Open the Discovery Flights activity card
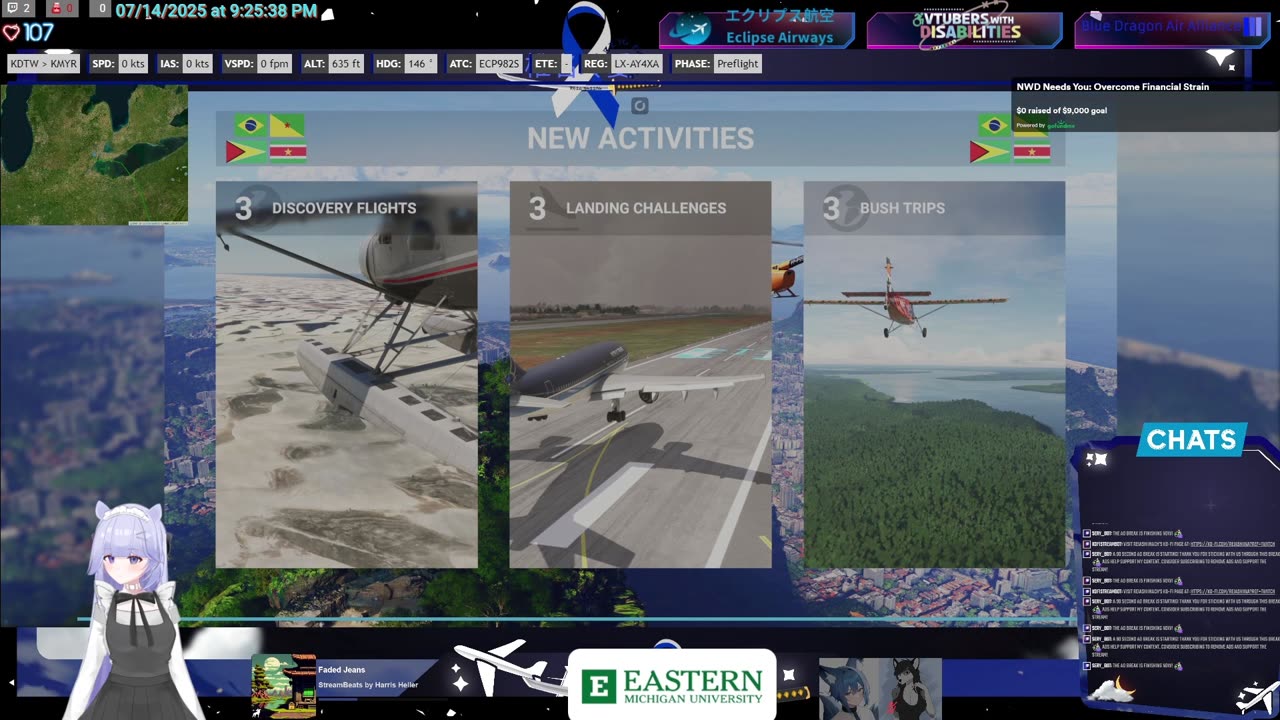 click(346, 374)
